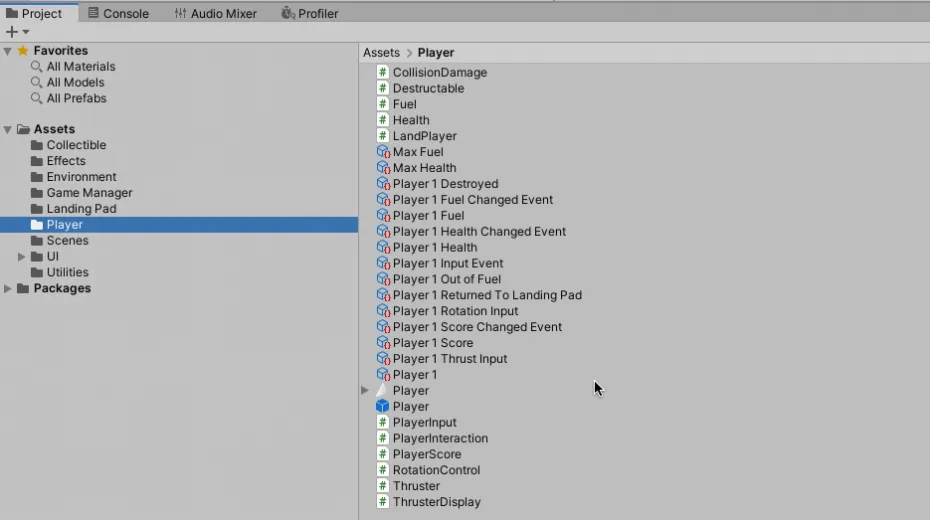Click the Max Fuel scriptable object icon
This screenshot has height=520, width=930.
pos(382,152)
